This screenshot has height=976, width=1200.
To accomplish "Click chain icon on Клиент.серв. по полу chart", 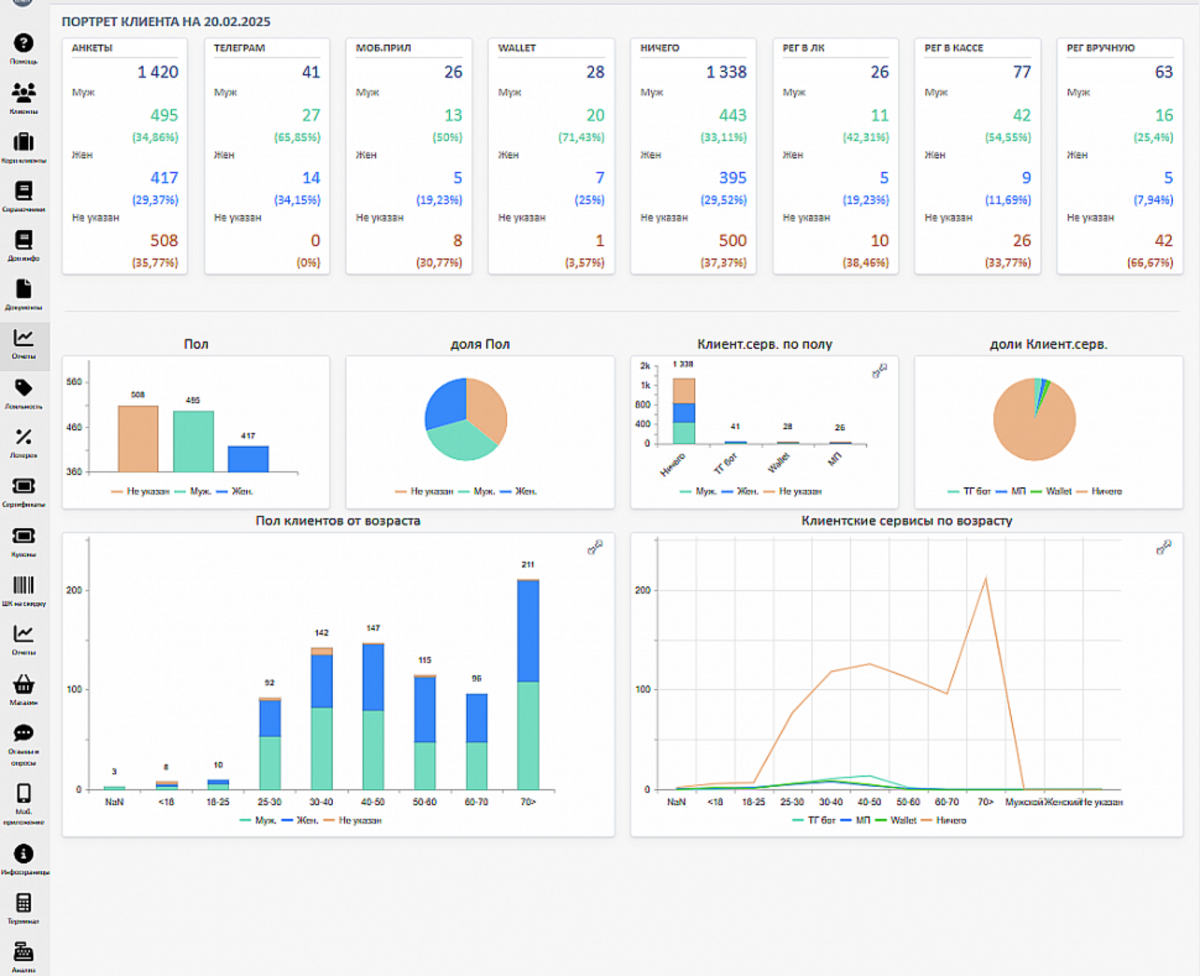I will (x=880, y=371).
